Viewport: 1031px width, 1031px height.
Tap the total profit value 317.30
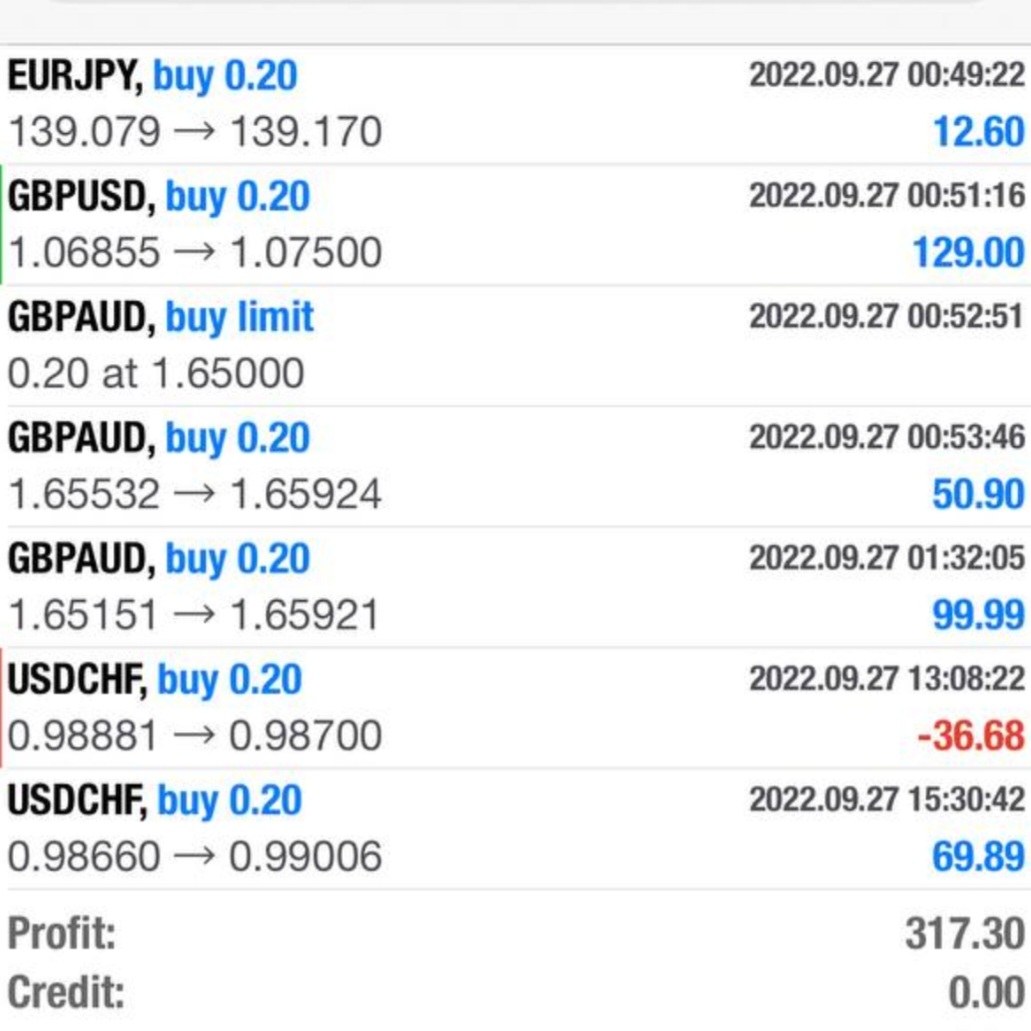(x=965, y=934)
